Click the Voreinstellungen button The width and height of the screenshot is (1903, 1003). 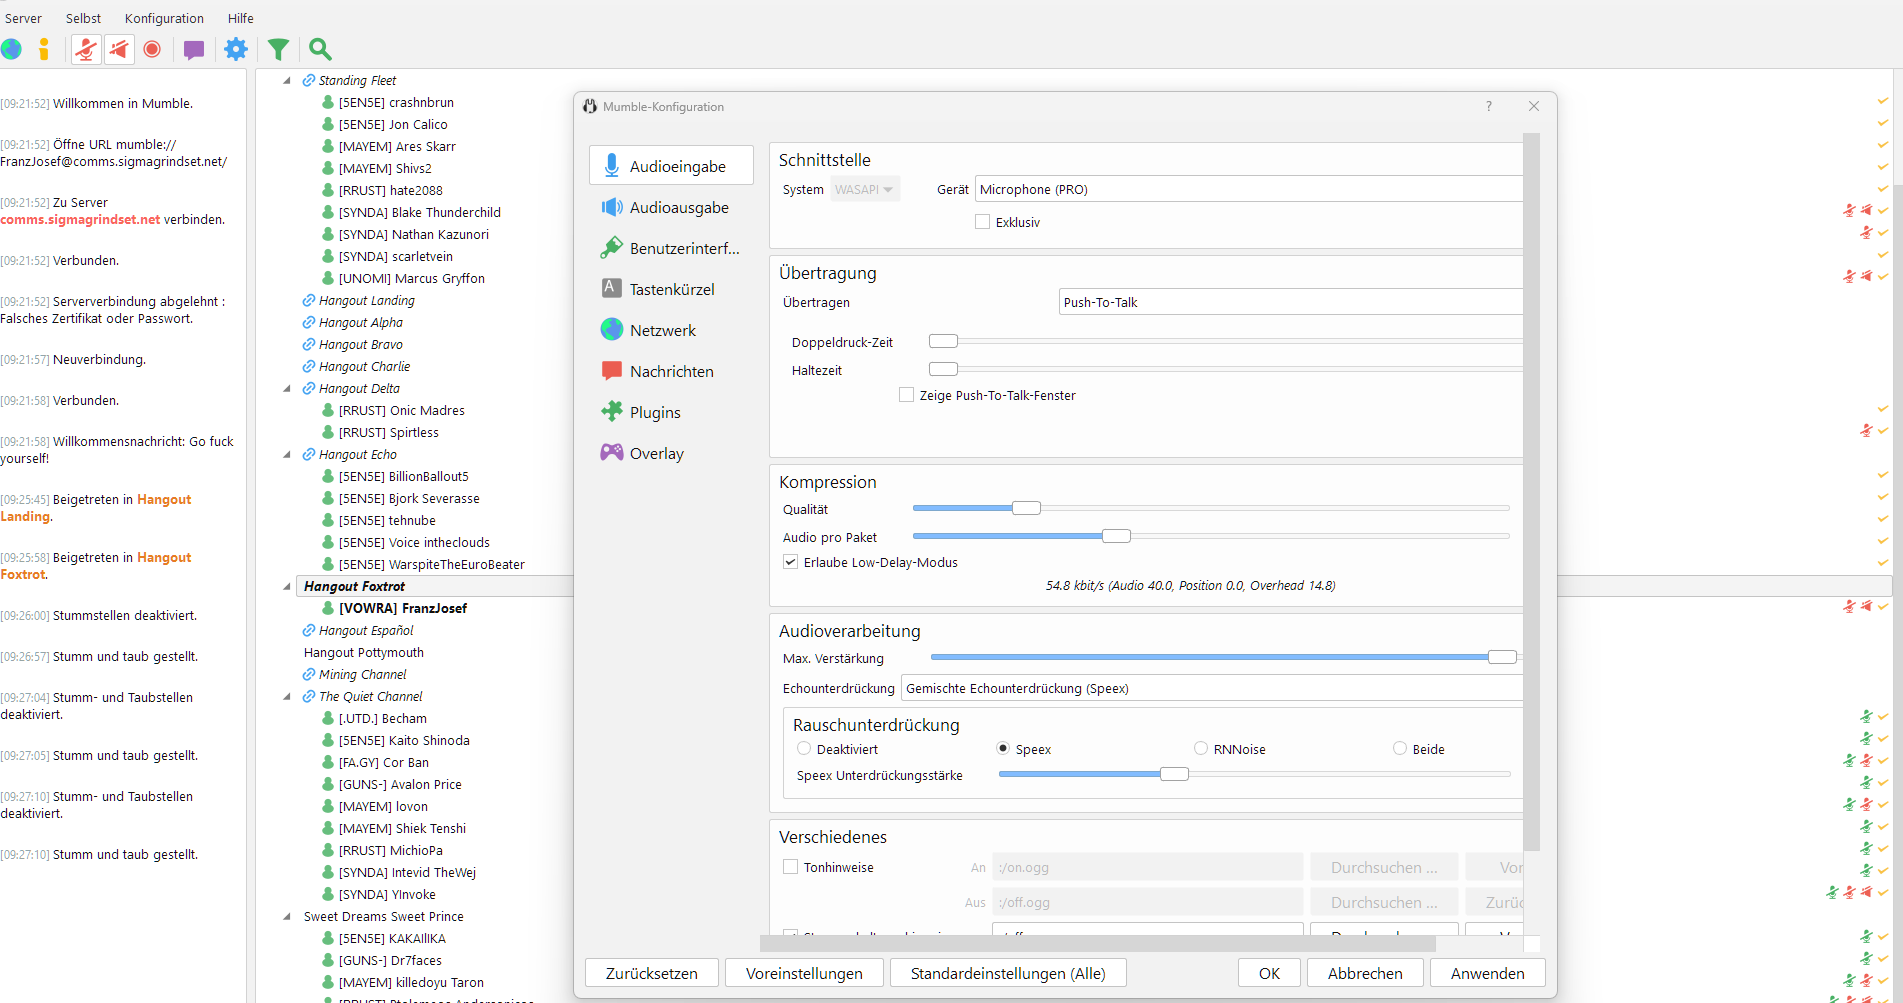pyautogui.click(x=804, y=973)
